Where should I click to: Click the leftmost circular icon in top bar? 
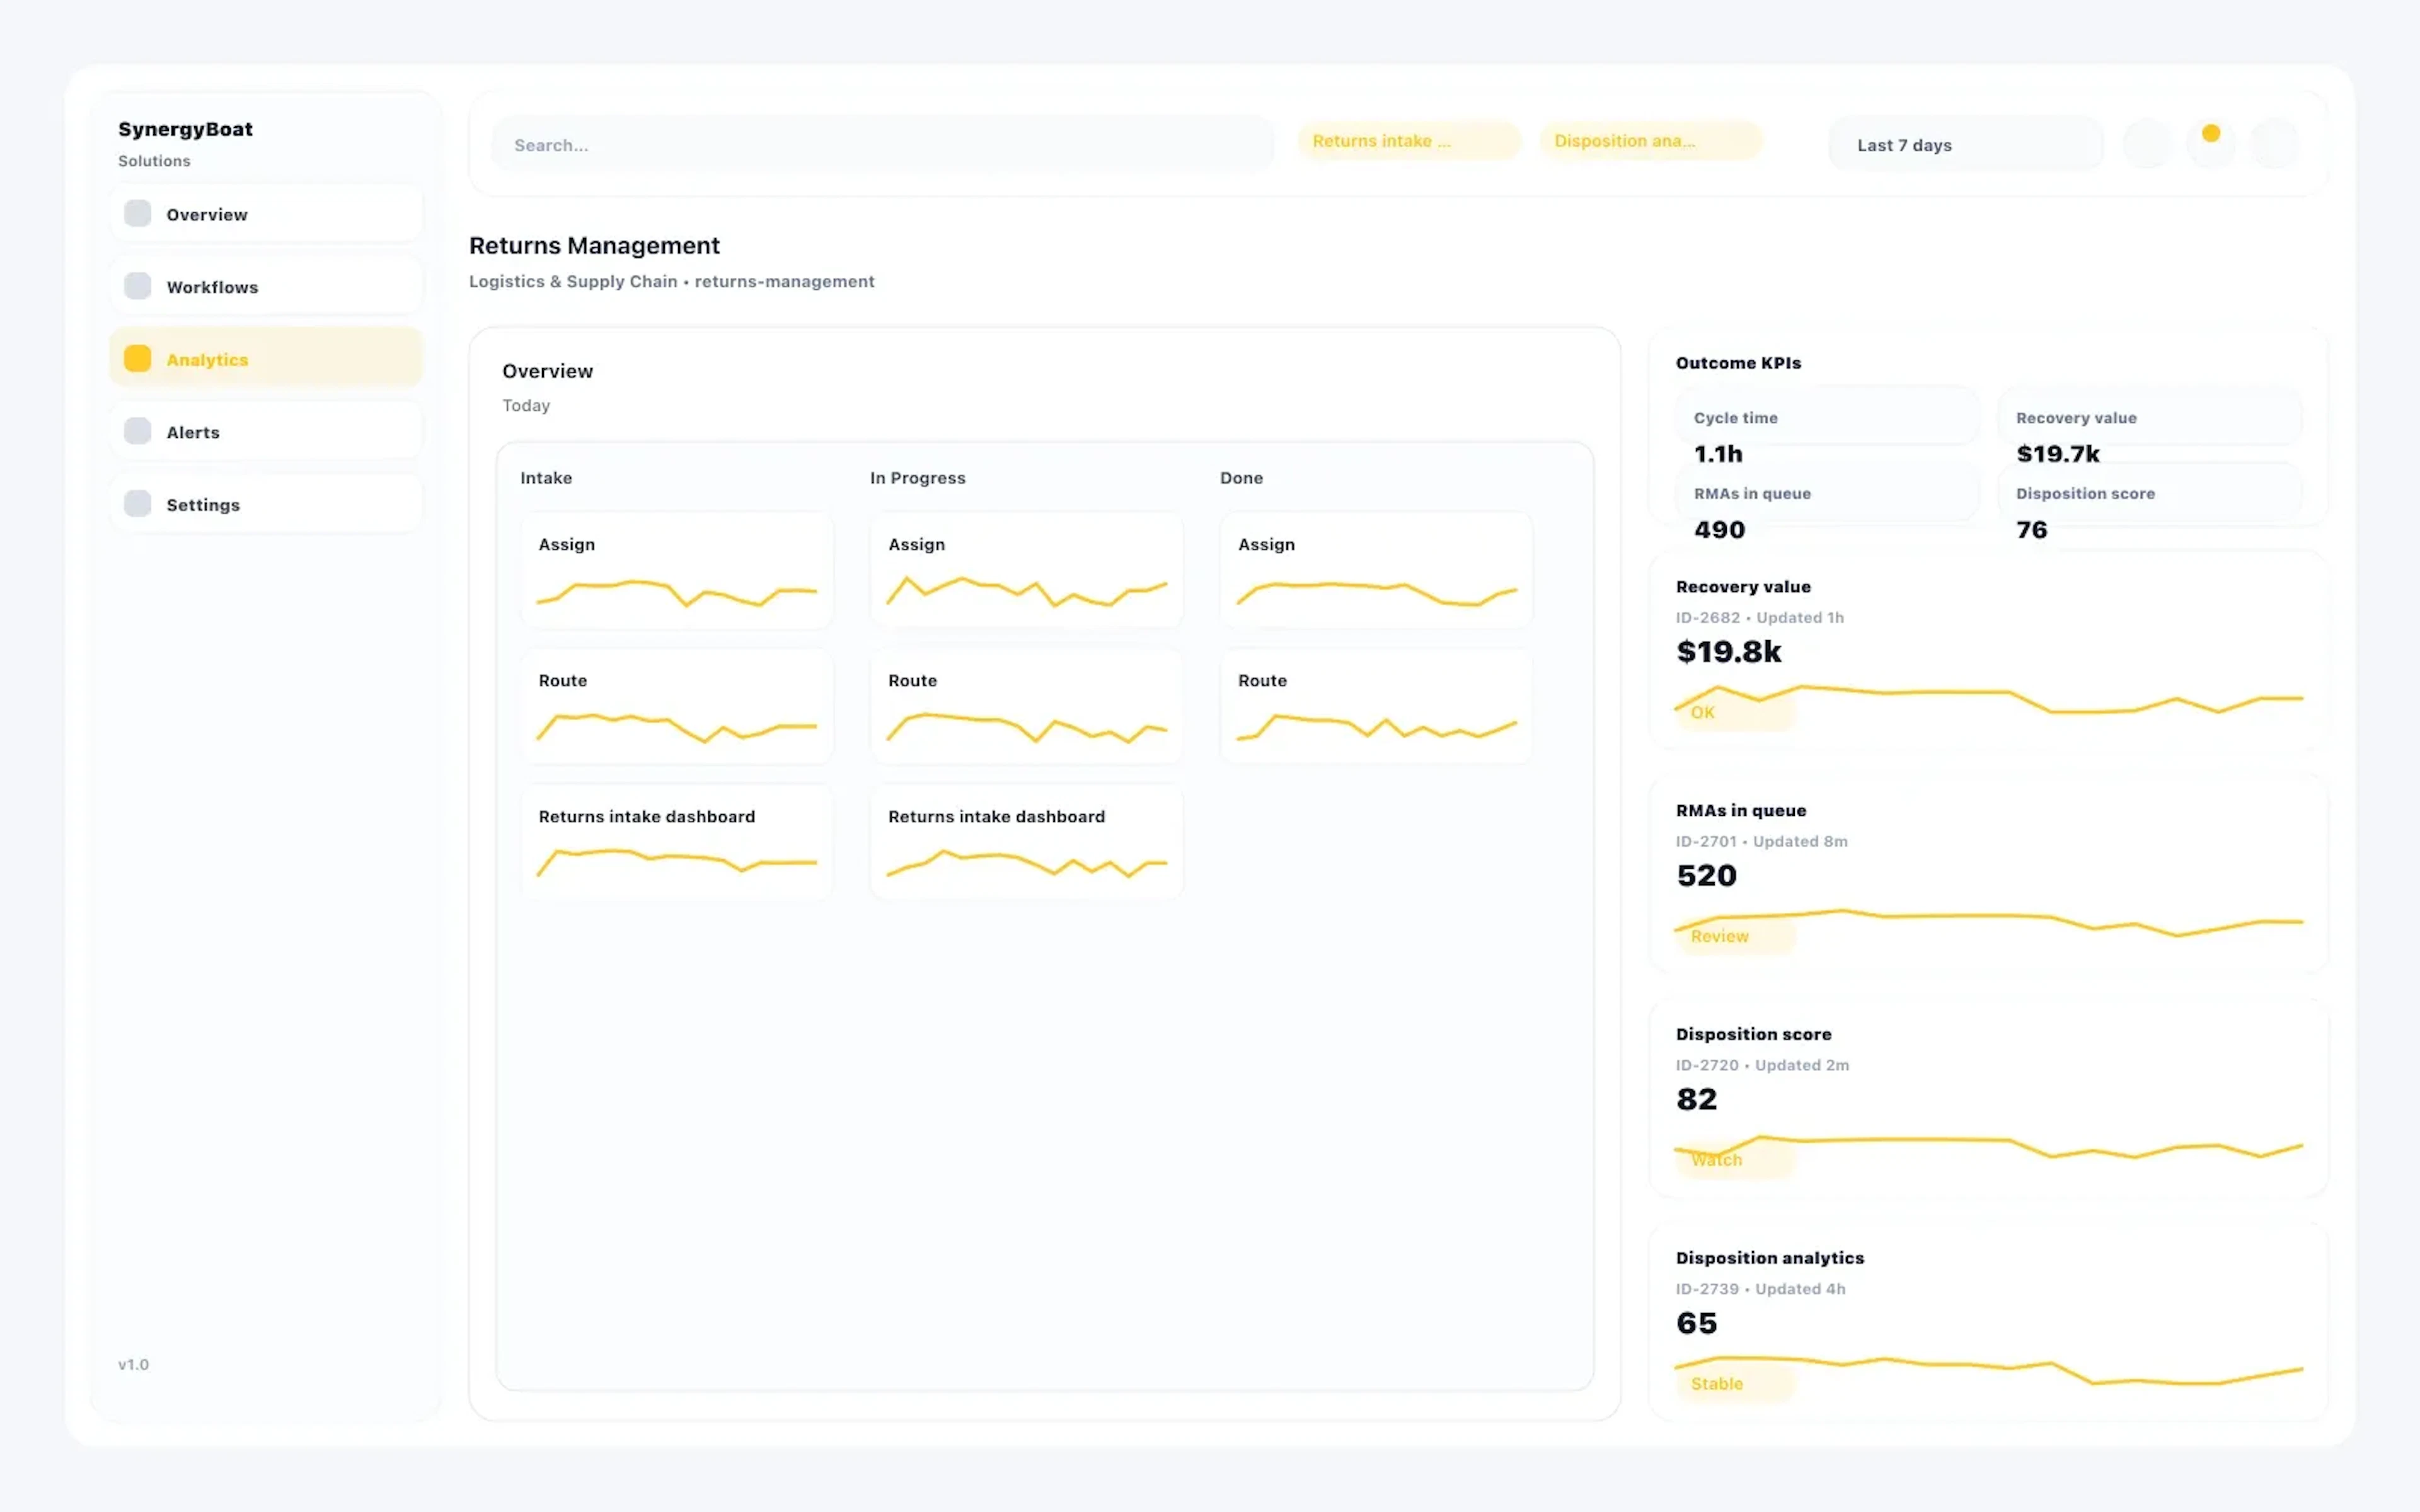[x=2147, y=143]
